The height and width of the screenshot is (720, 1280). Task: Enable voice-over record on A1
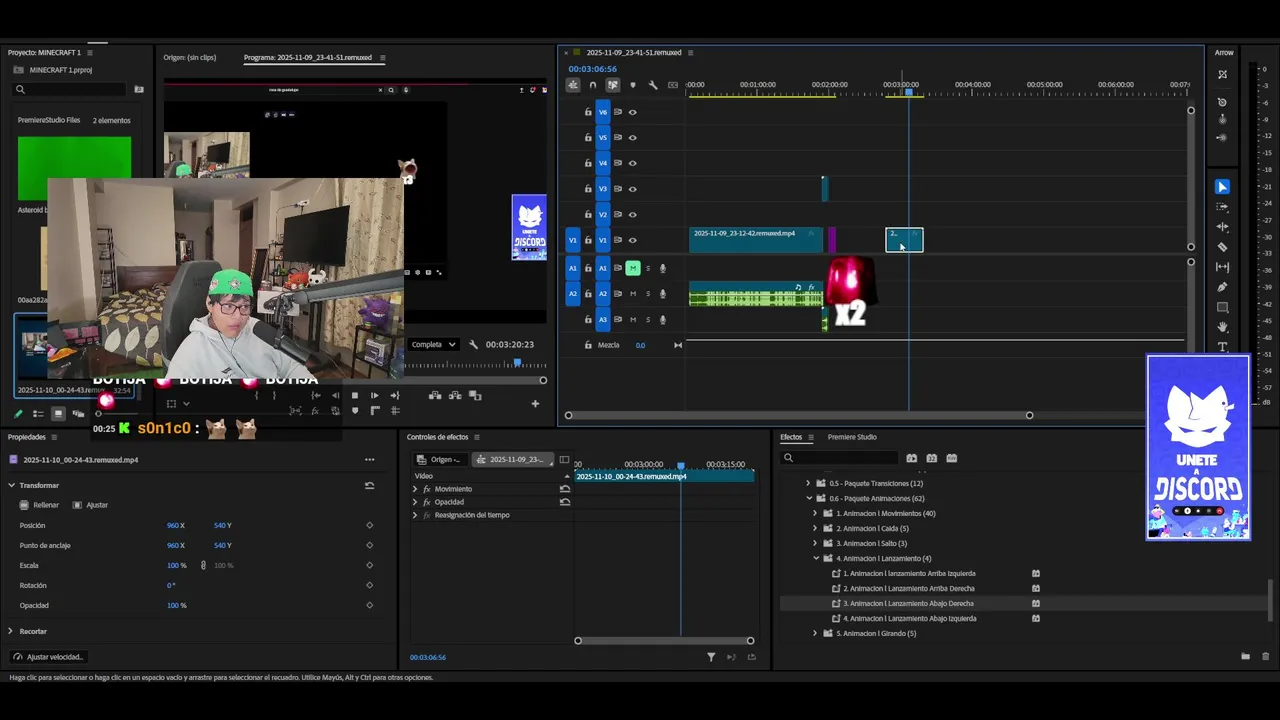click(x=662, y=268)
